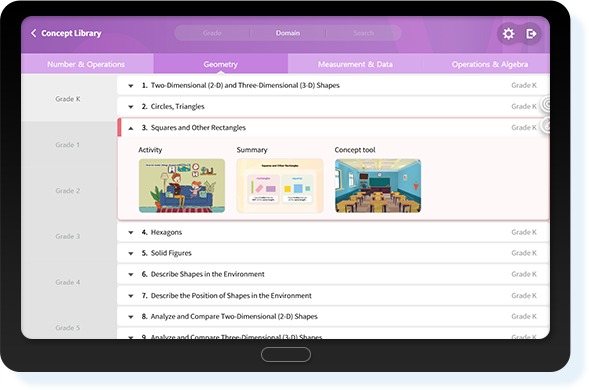Switch to Measurement & Data tab
The image size is (589, 390).
click(x=355, y=64)
